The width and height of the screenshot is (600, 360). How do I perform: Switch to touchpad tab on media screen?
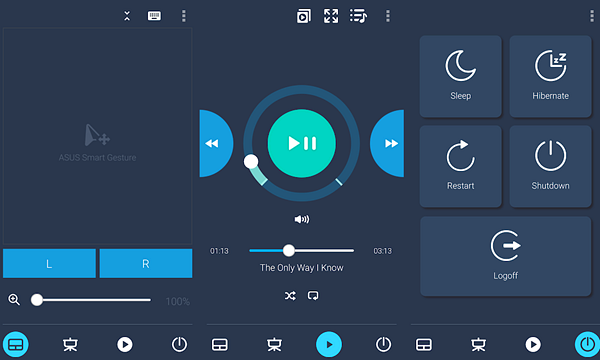click(220, 345)
